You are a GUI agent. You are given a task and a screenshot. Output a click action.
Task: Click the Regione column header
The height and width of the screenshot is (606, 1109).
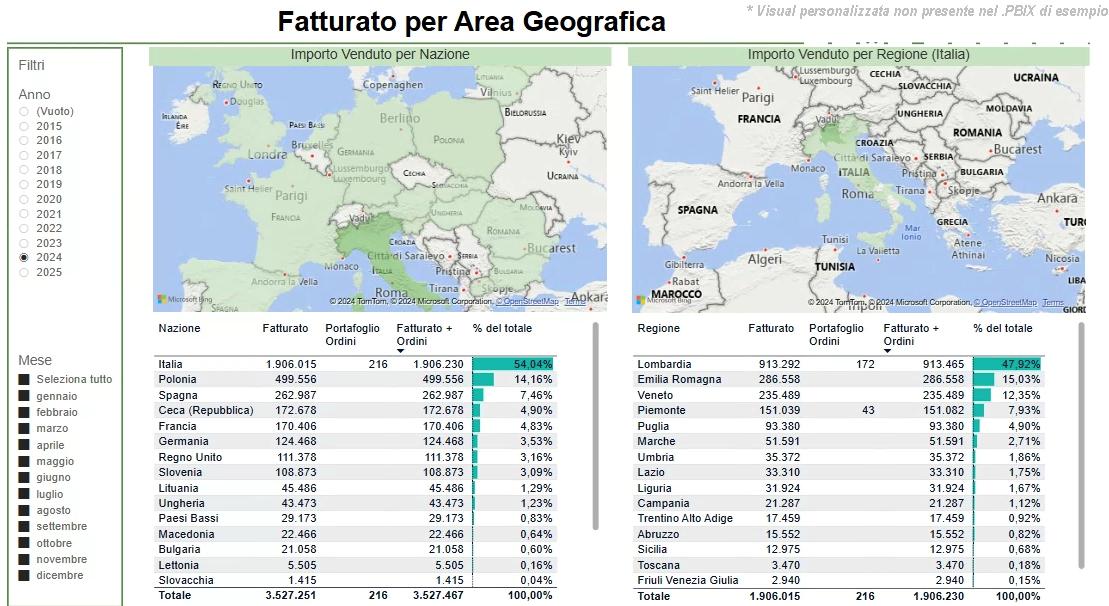[658, 328]
